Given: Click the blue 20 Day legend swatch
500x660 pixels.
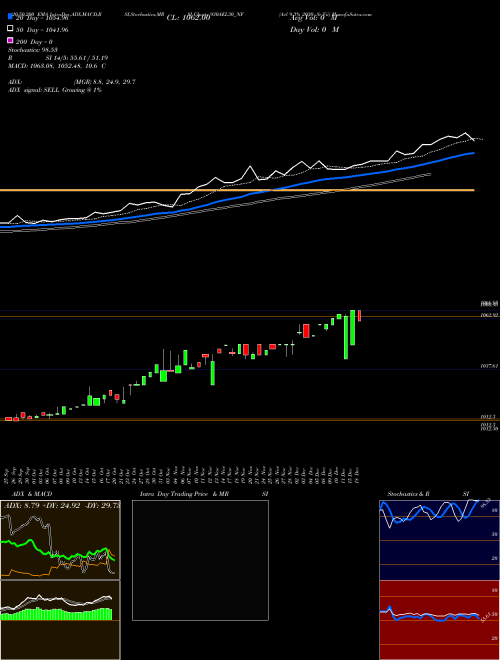Looking at the screenshot, I should (10, 17).
